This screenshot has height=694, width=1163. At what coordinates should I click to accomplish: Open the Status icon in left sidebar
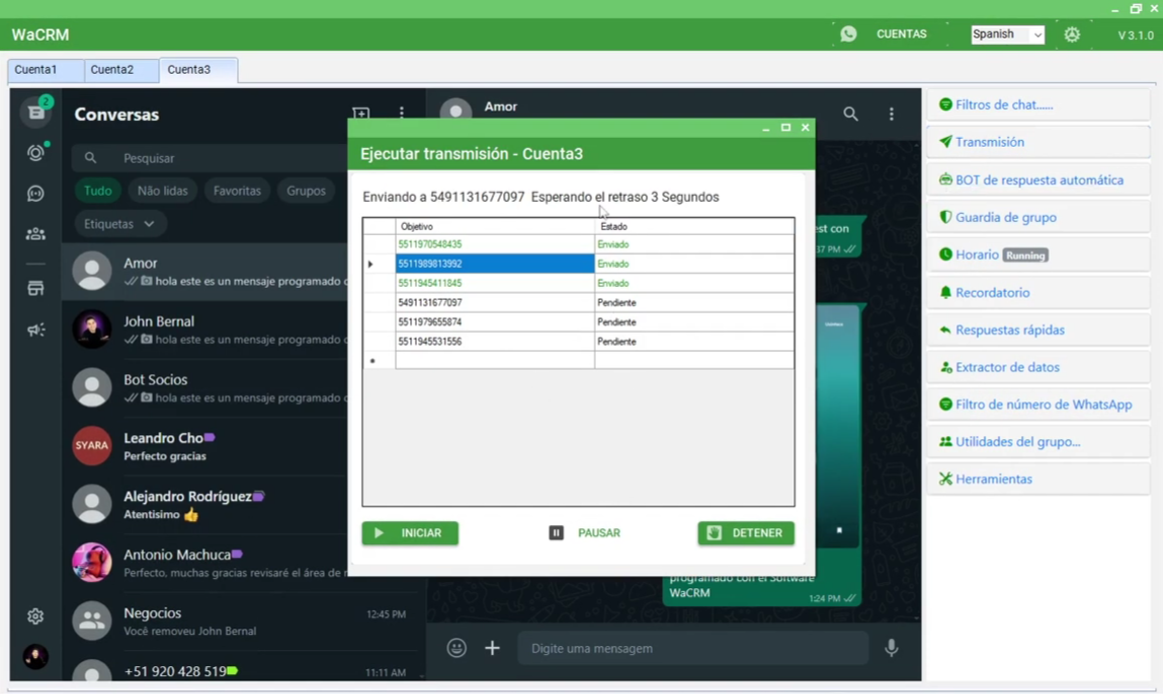36,152
